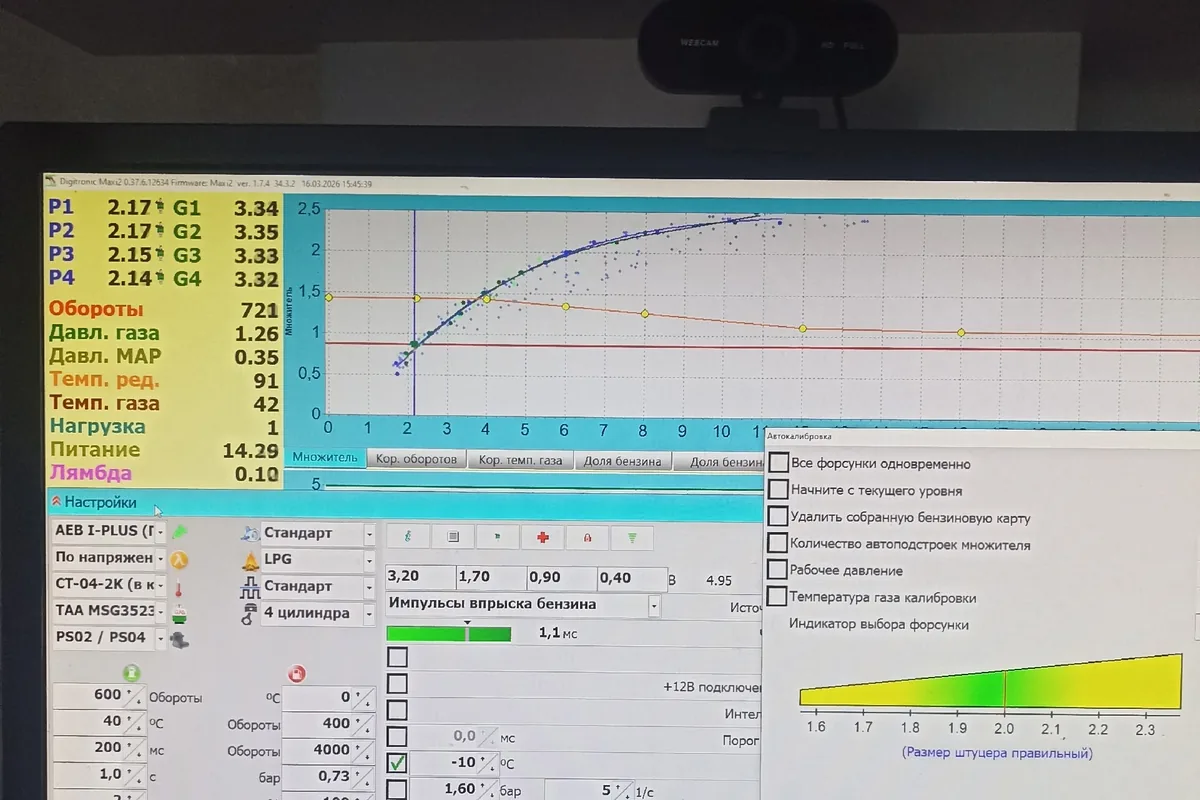Click the red petrol return icon
This screenshot has height=800, width=1200.
297,673
